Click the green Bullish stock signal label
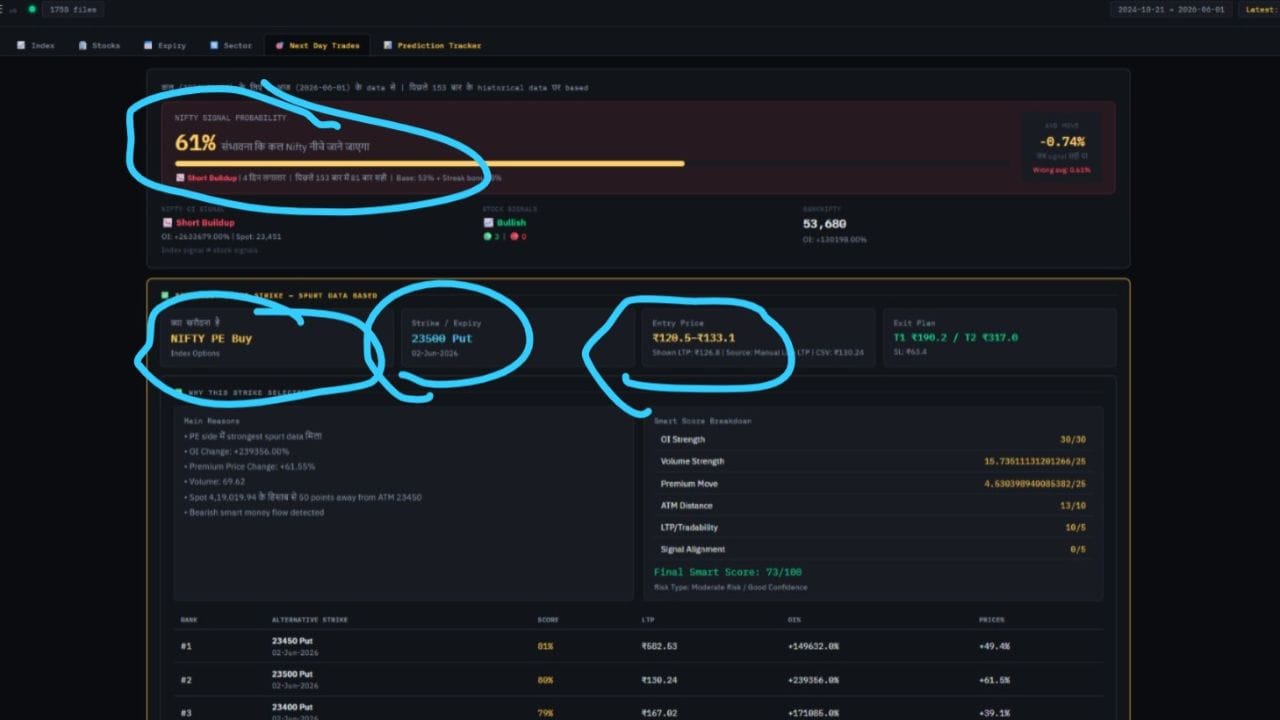 pyautogui.click(x=511, y=223)
